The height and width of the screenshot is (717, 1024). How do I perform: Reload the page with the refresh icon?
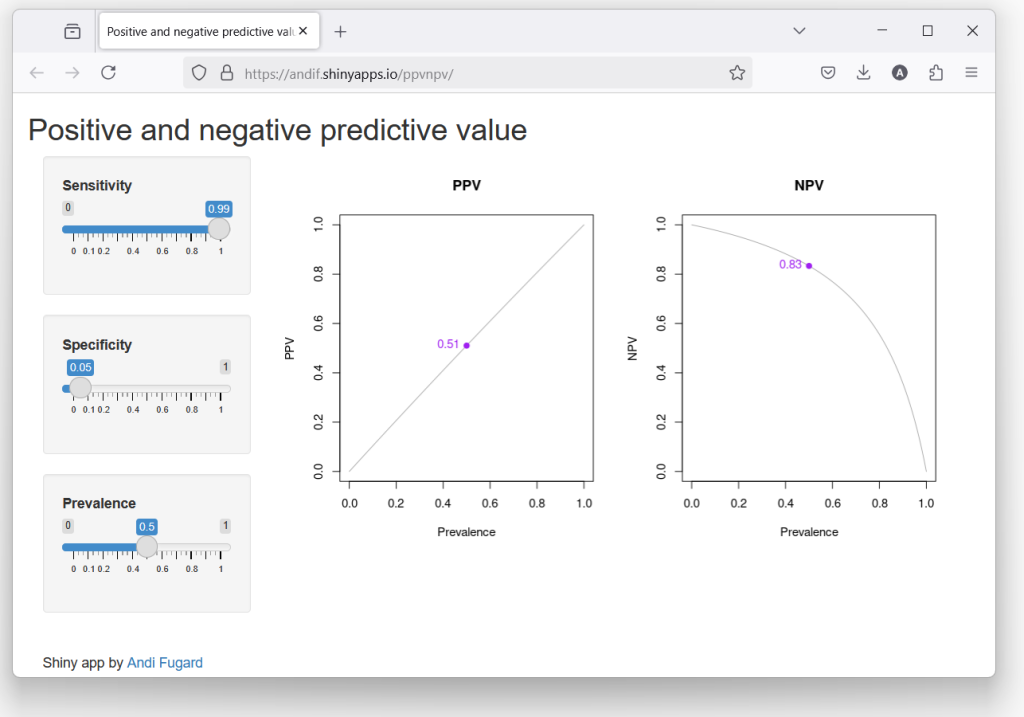click(108, 72)
